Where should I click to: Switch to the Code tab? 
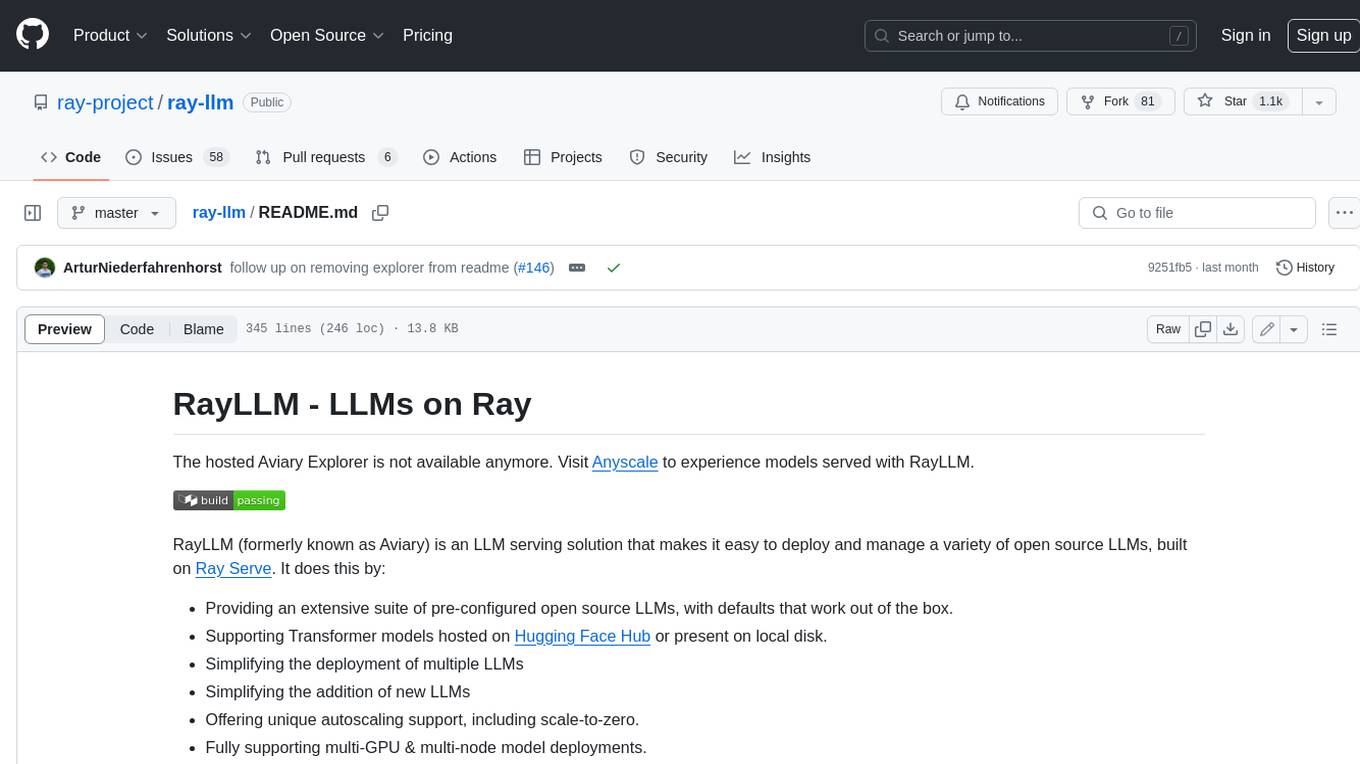71,157
